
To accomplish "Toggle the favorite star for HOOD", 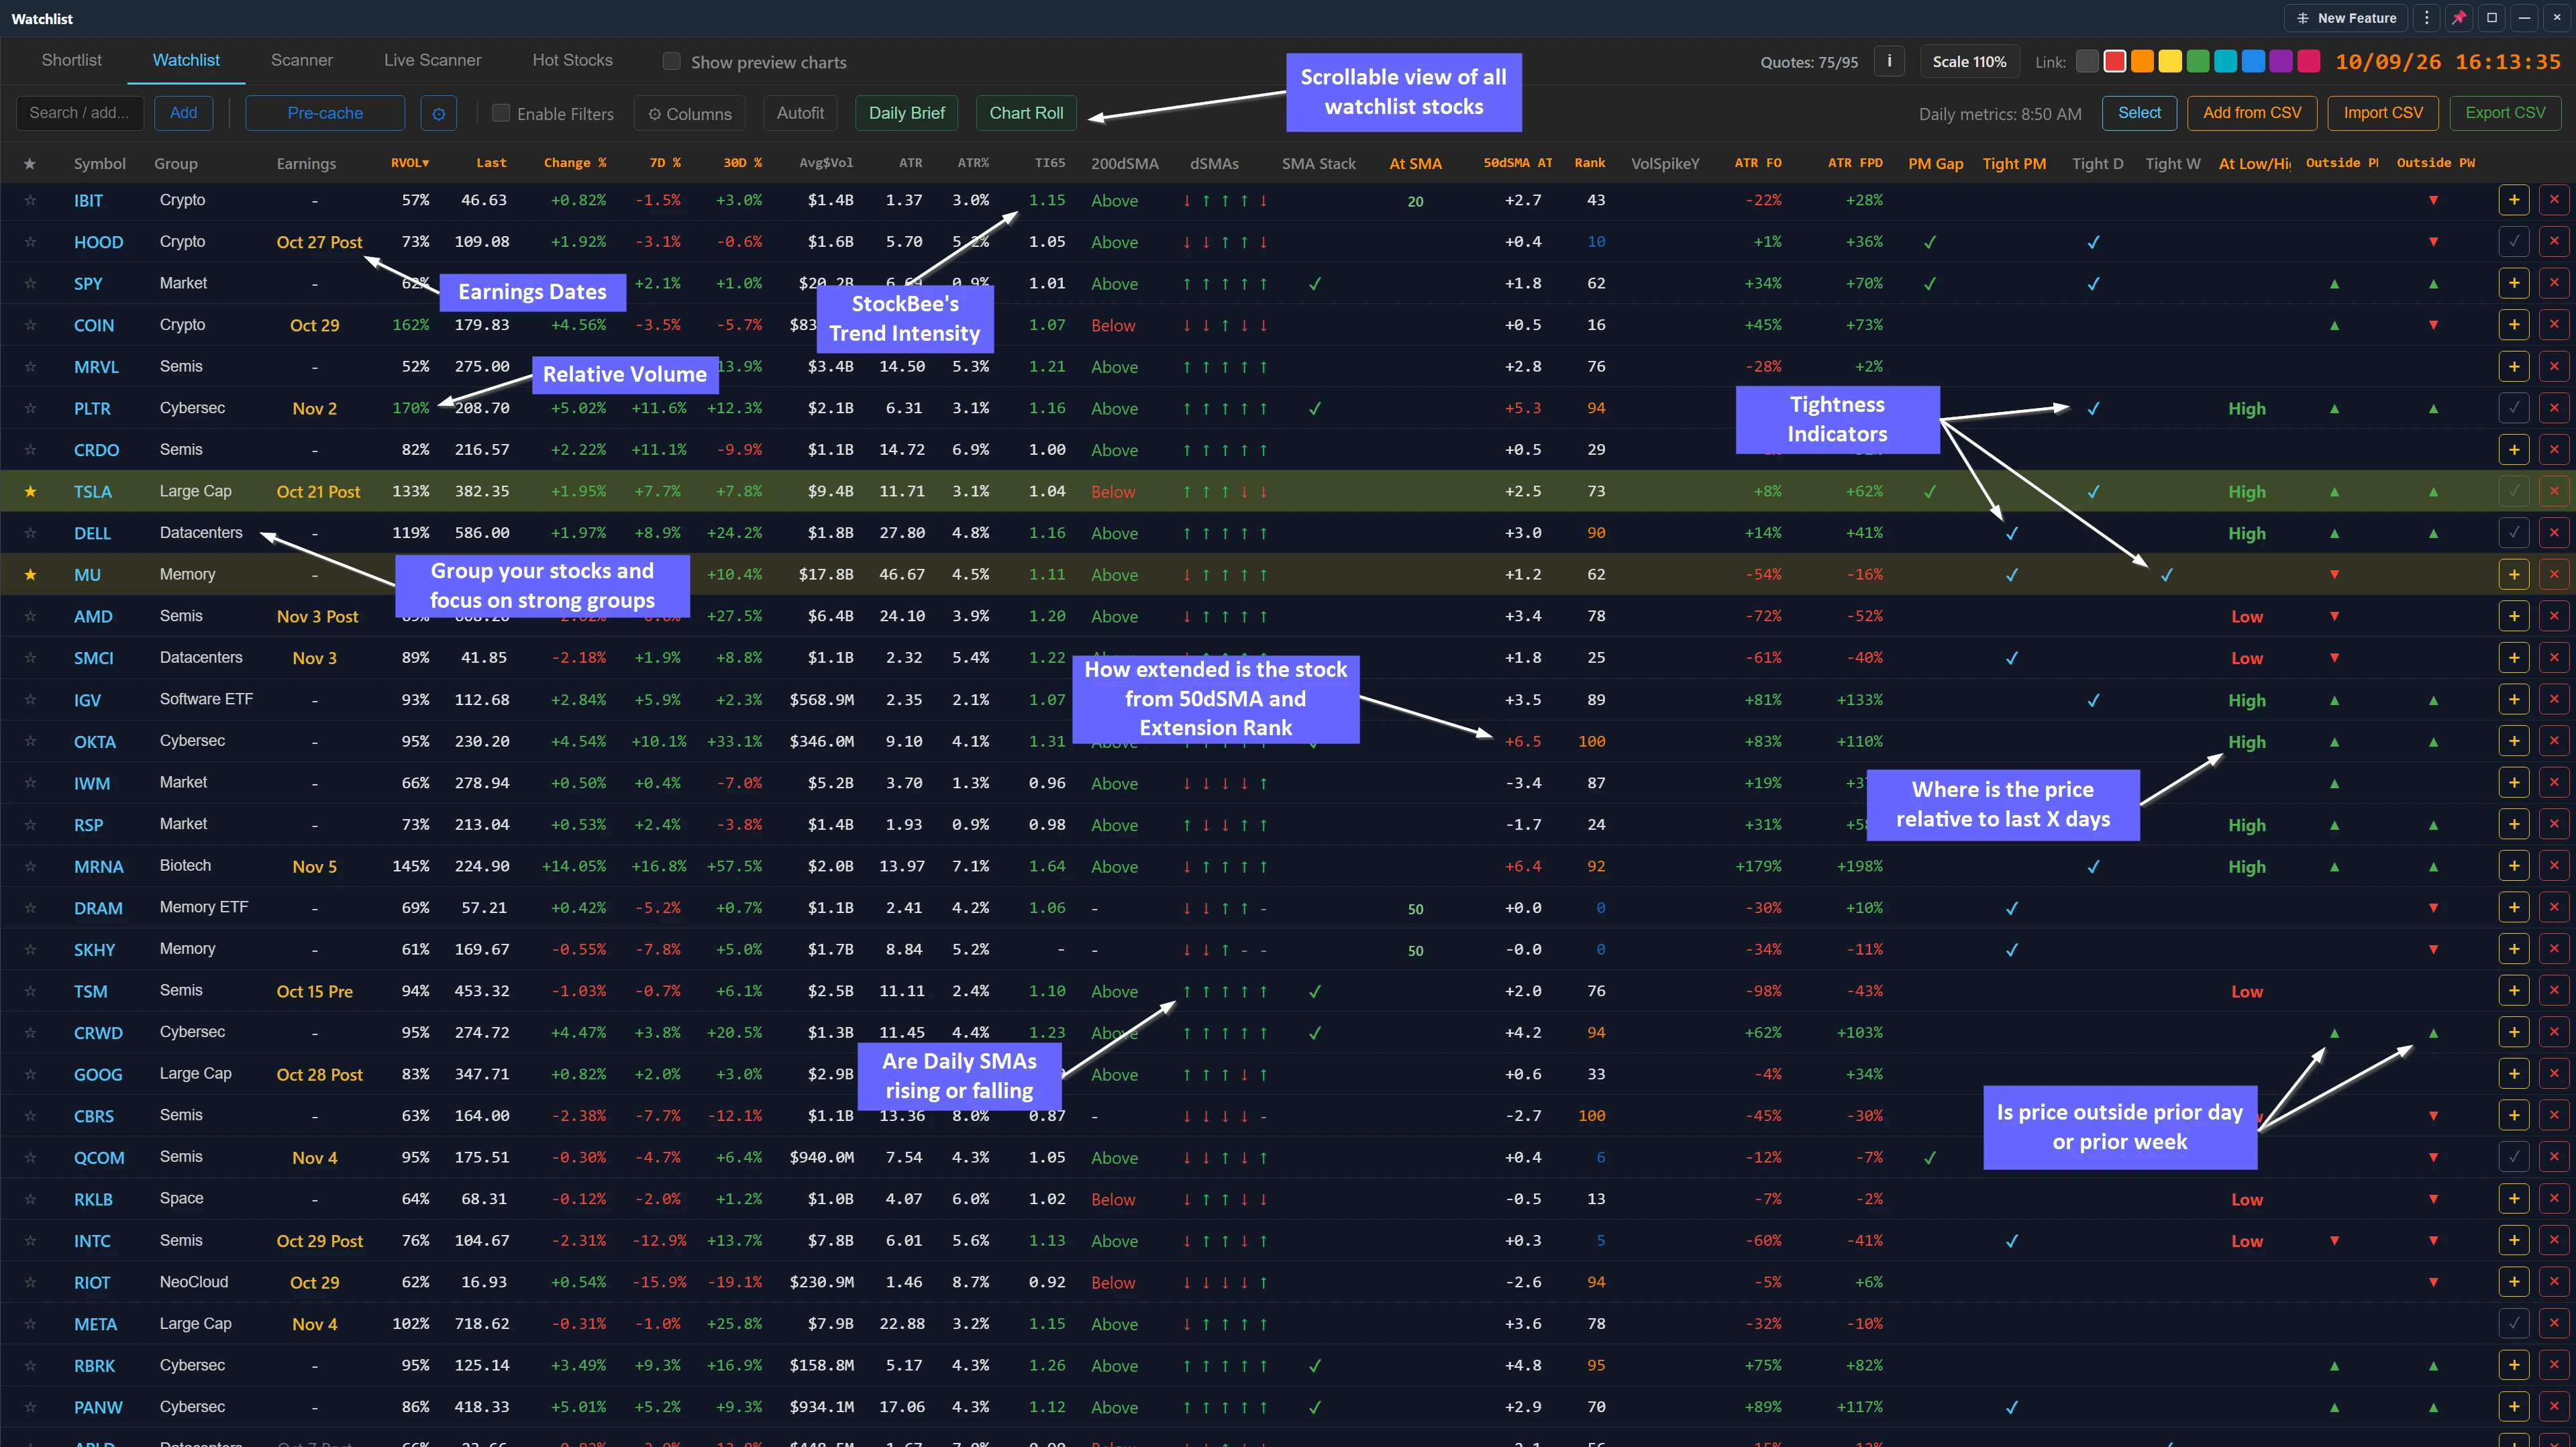I will click(30, 241).
